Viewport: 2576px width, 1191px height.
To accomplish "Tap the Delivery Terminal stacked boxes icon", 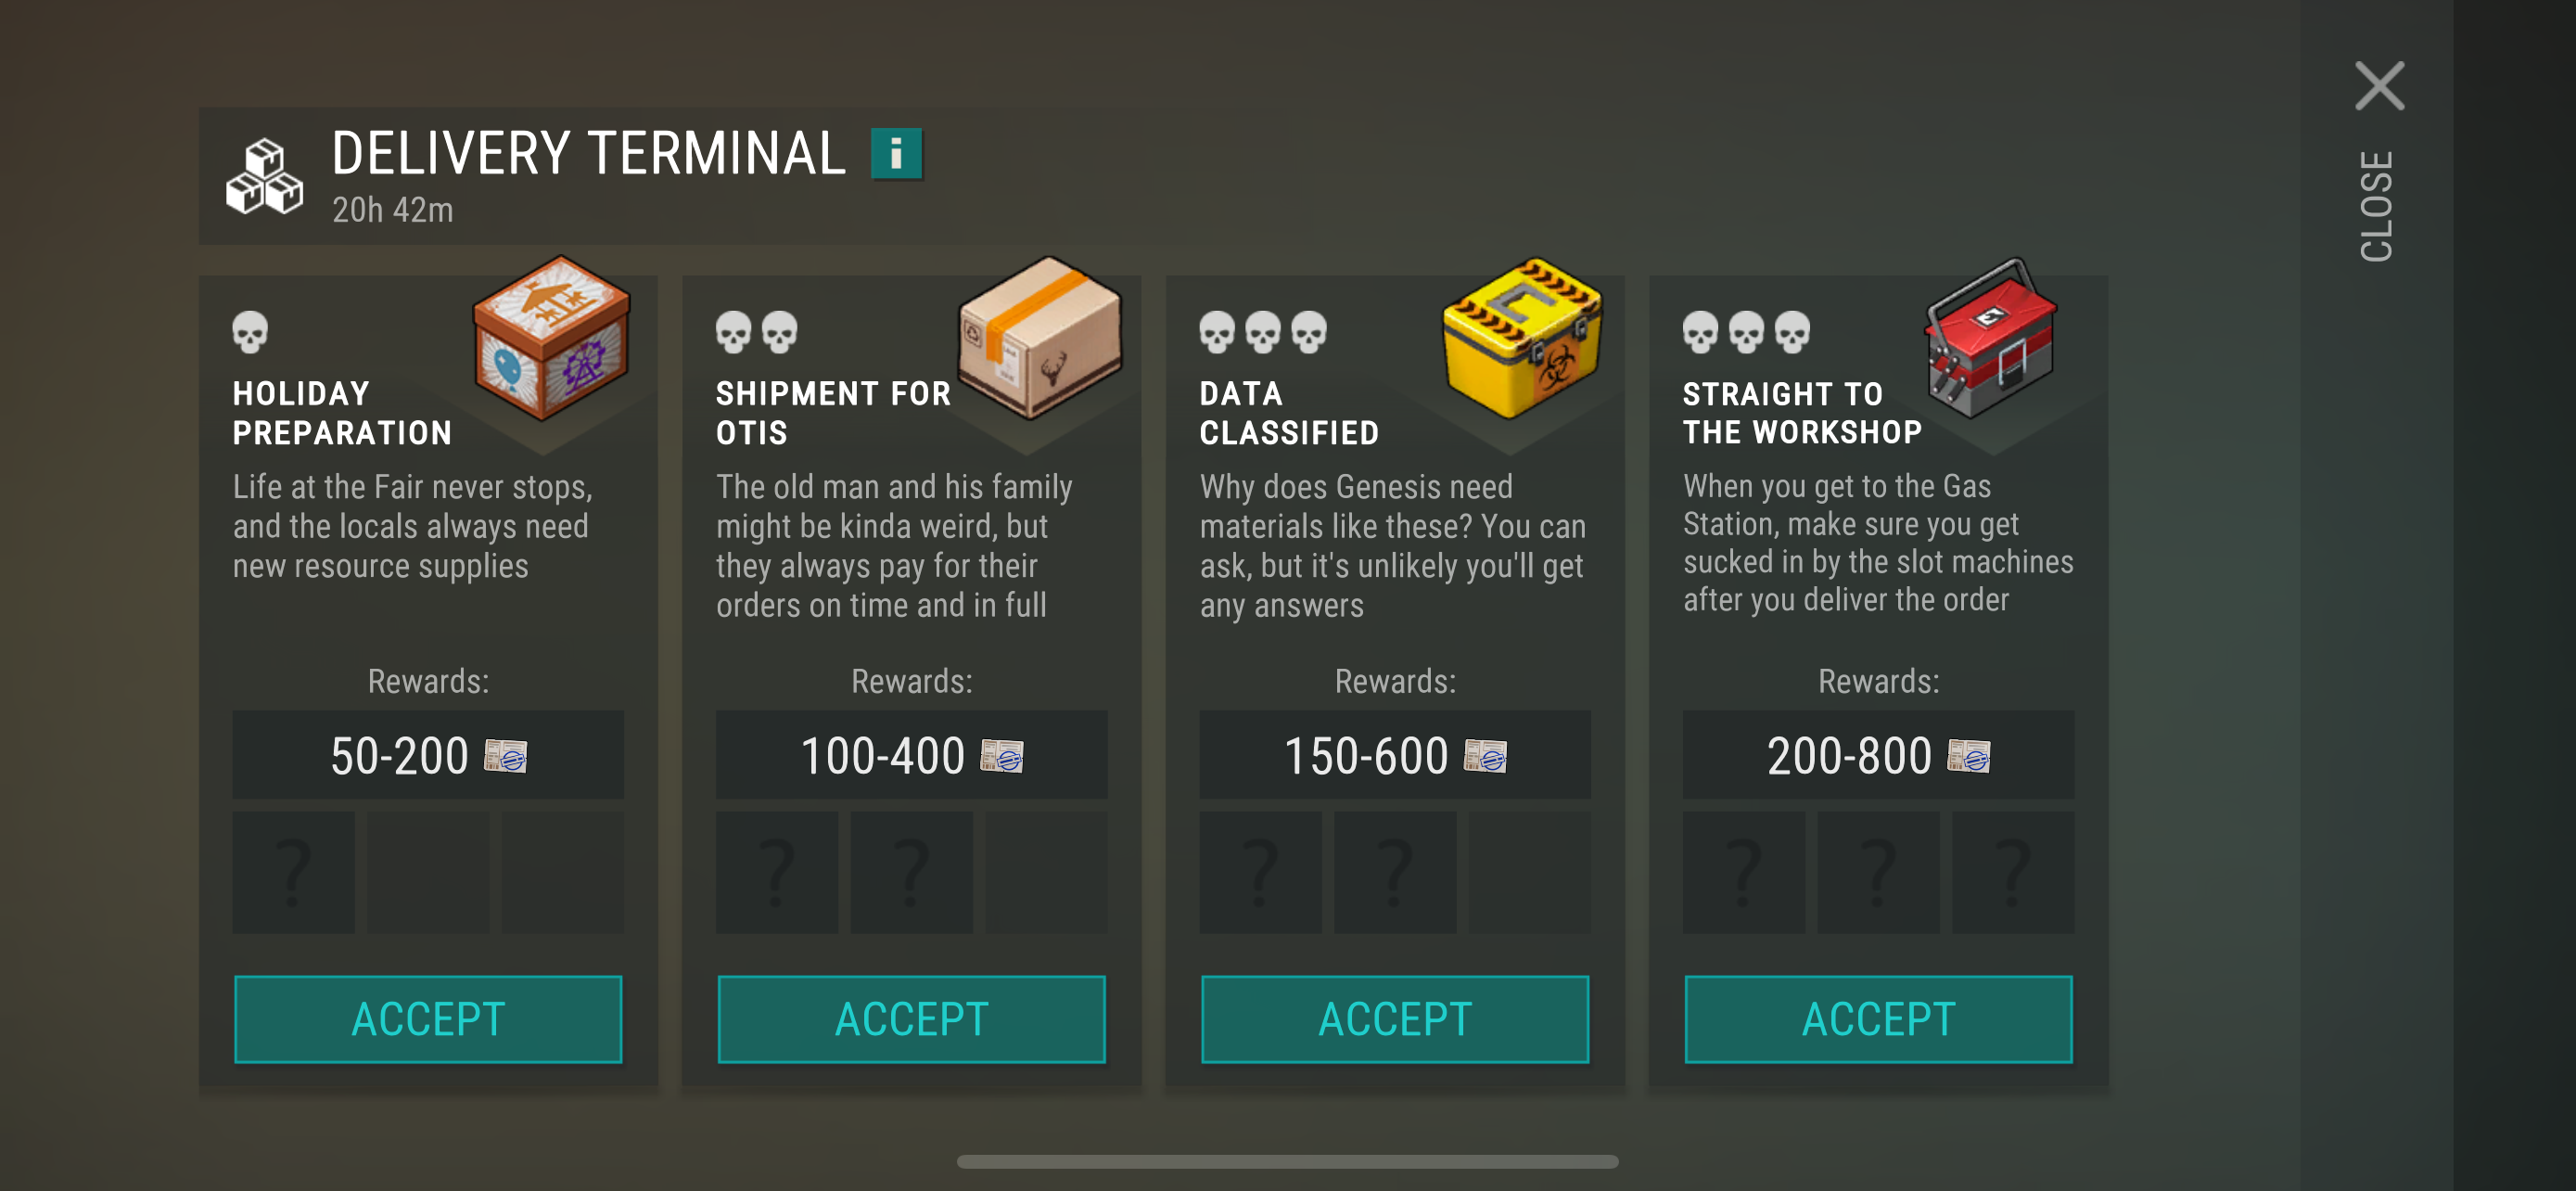I will coord(264,177).
